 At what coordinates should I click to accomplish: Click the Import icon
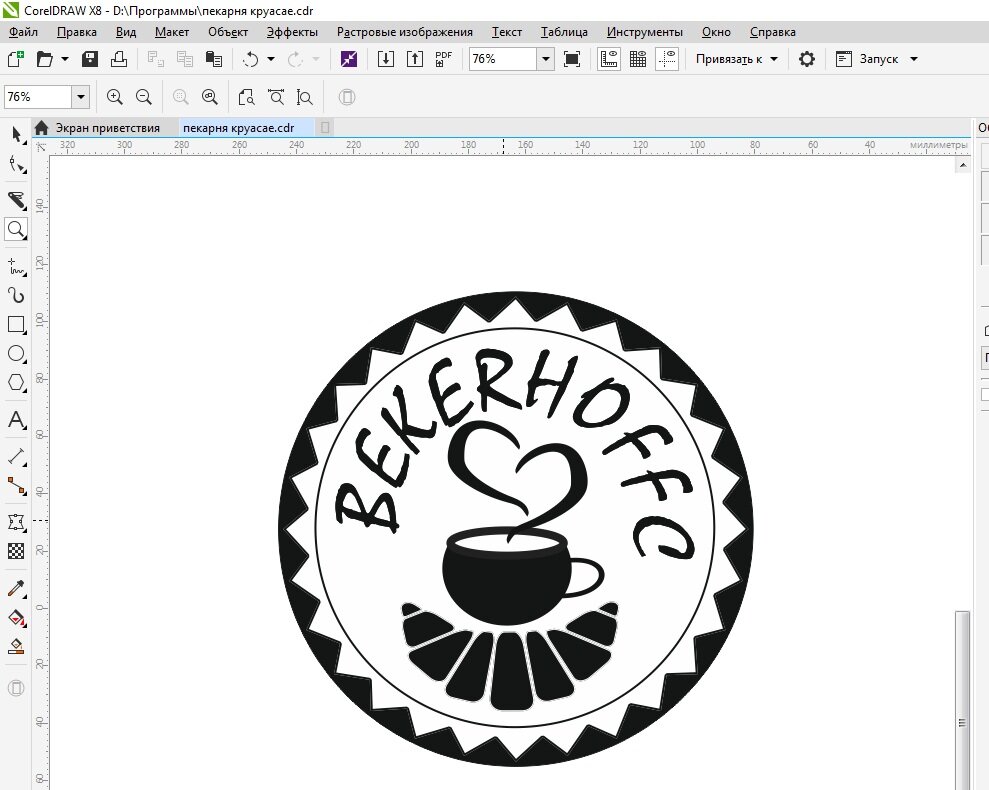click(385, 59)
